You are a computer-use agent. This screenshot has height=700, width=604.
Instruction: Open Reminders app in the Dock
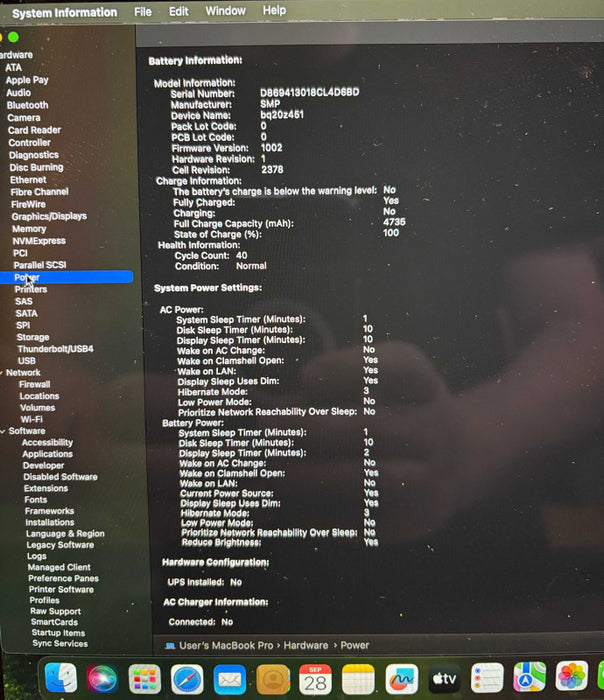tap(487, 678)
